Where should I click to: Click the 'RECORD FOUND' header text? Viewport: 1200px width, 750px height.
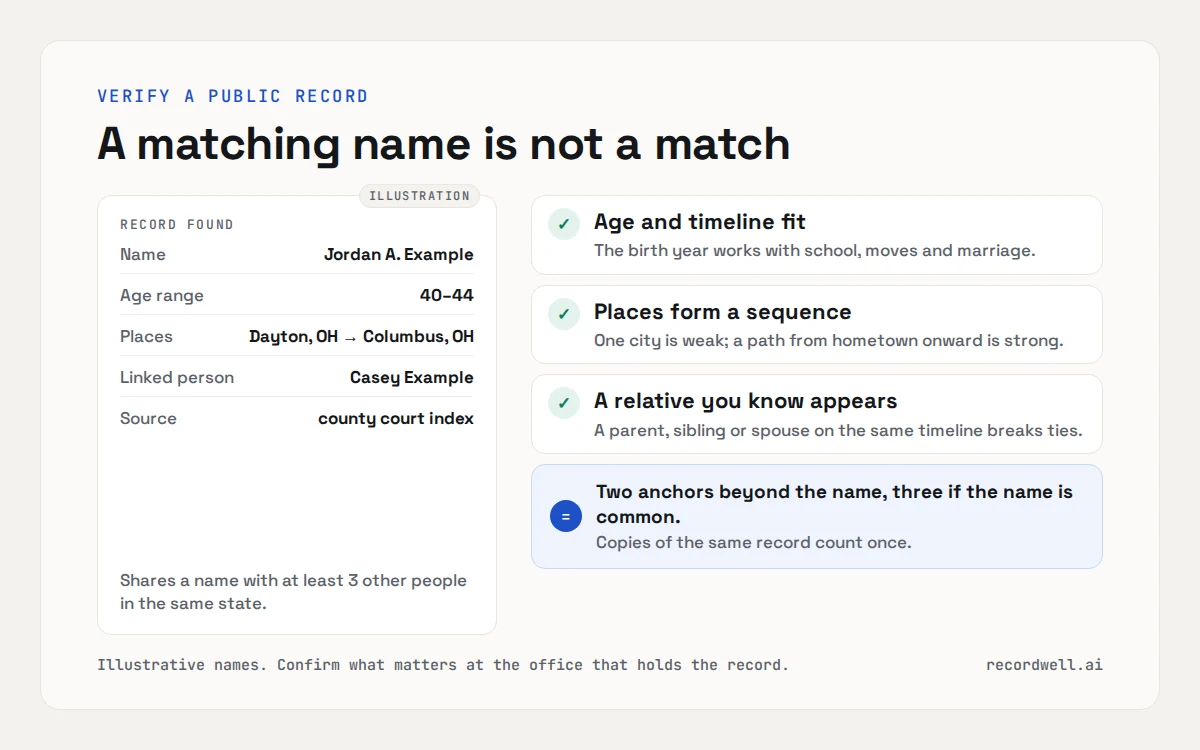(177, 225)
